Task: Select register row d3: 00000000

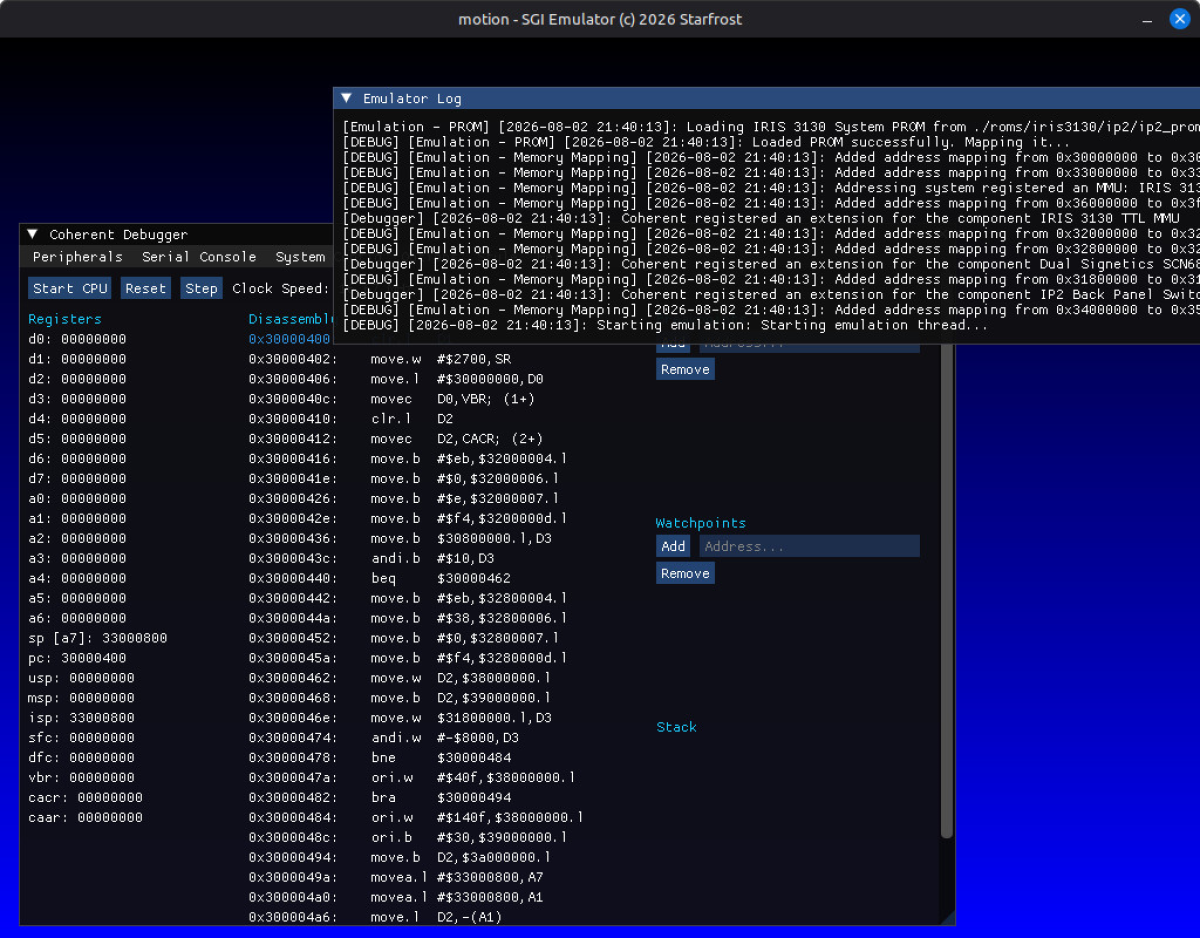Action: (x=77, y=399)
